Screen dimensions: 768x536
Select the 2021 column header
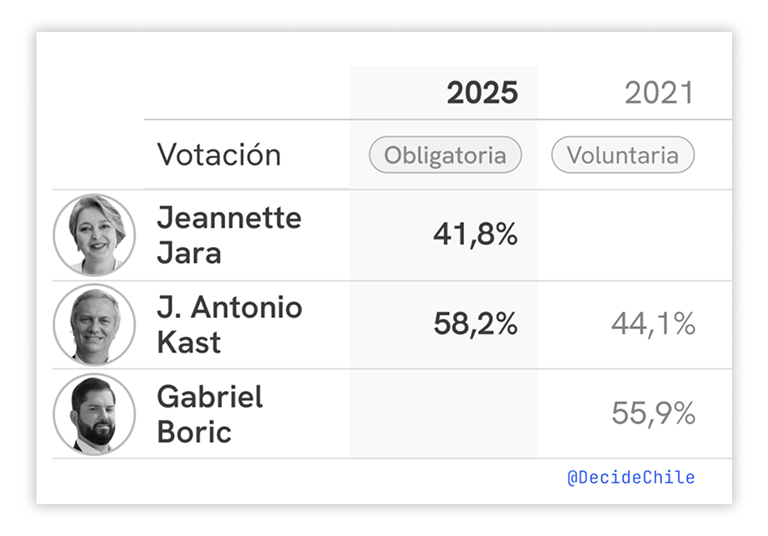(658, 93)
